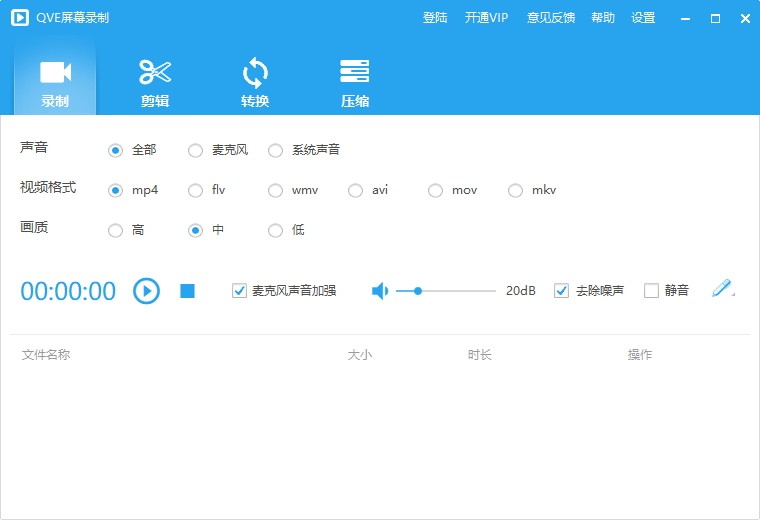Screen dimensions: 760x520
Task: Click the microphone gain slider handle
Action: tap(418, 291)
